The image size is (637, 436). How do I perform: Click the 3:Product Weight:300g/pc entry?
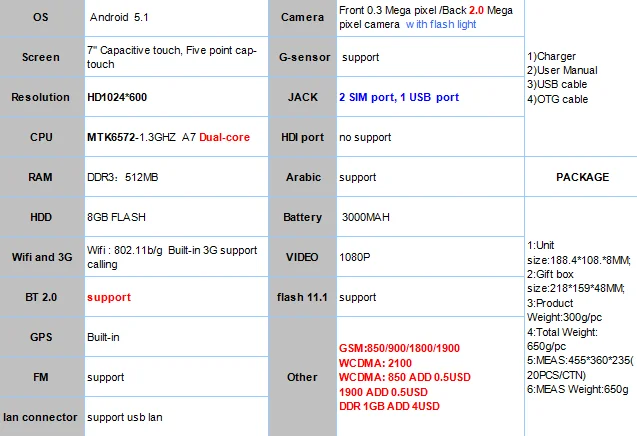click(565, 310)
